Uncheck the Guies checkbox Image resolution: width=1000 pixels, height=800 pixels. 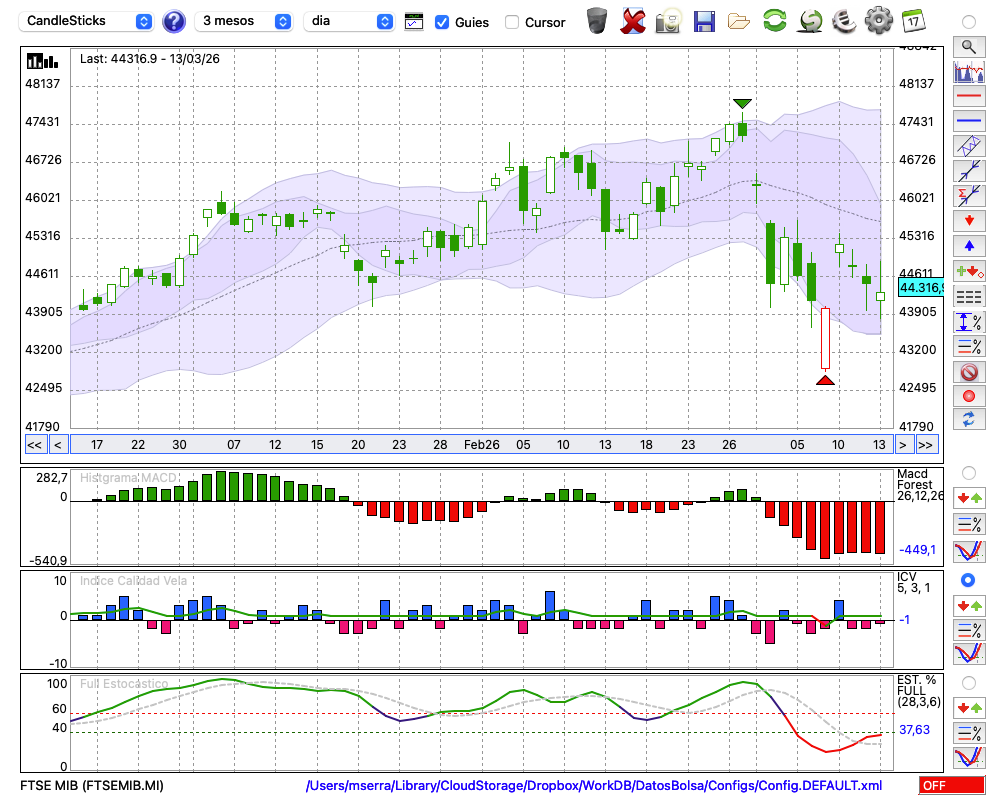point(441,22)
